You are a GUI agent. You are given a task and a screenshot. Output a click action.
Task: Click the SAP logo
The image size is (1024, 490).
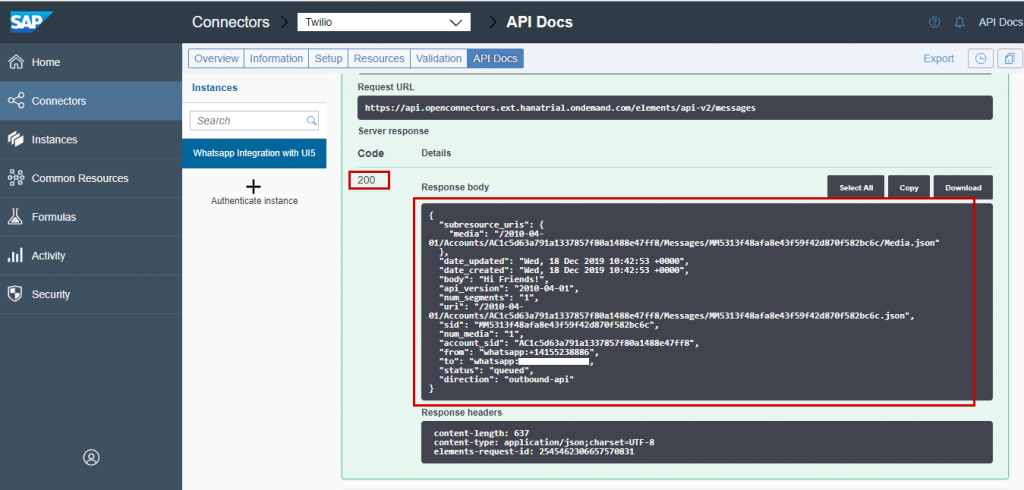30,22
